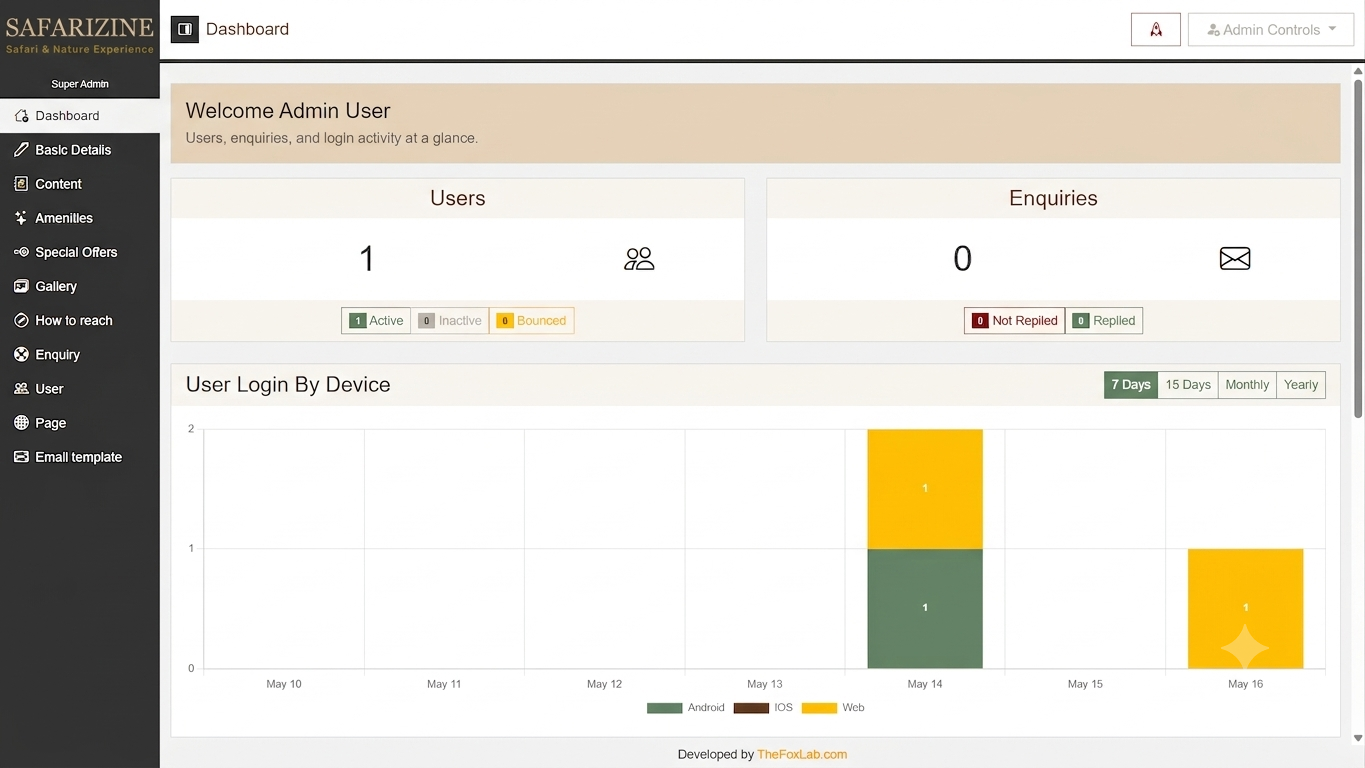Click the yellow Web bar for May 16
Viewport: 1365px width, 768px height.
click(1245, 609)
